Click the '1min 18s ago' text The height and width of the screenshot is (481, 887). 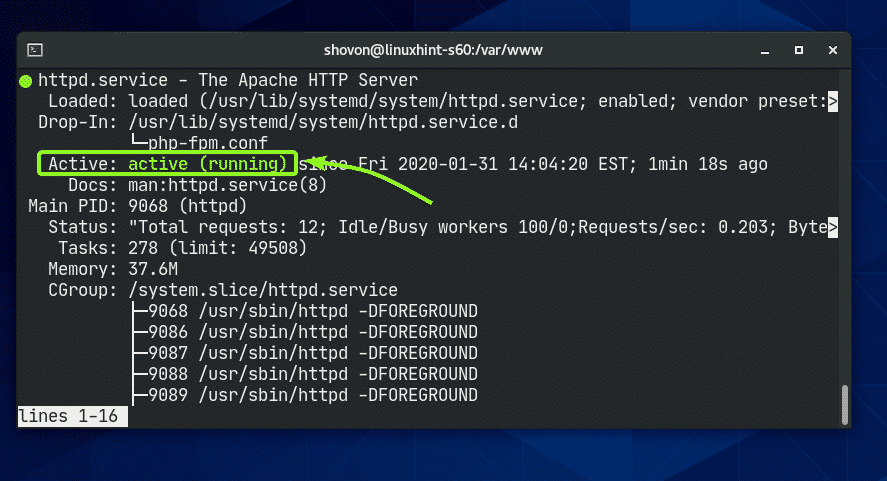pyautogui.click(x=708, y=164)
